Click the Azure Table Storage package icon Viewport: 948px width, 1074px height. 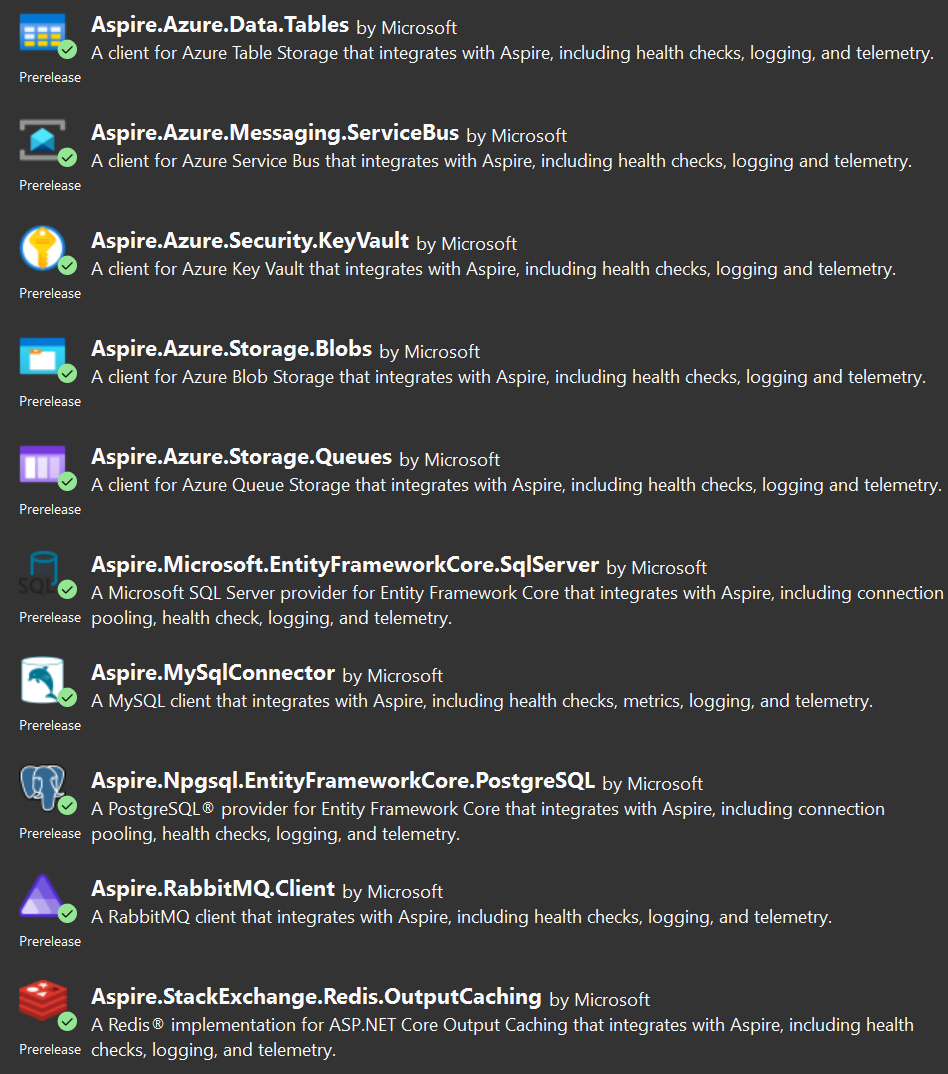(42, 32)
